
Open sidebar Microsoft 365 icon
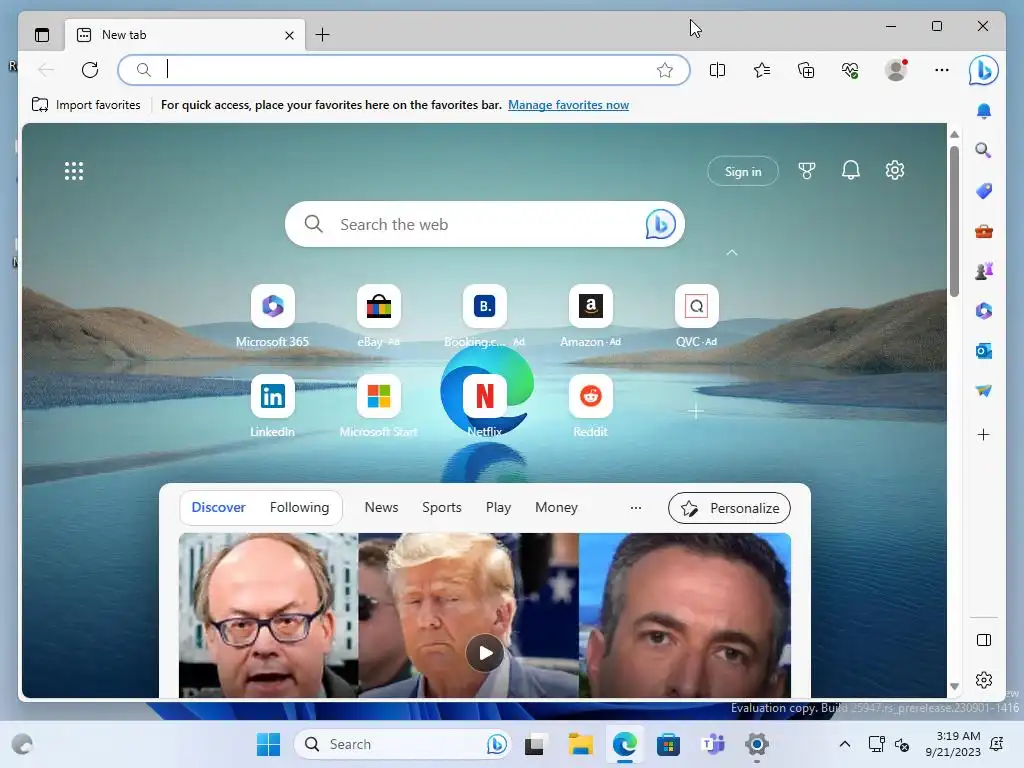coord(984,311)
